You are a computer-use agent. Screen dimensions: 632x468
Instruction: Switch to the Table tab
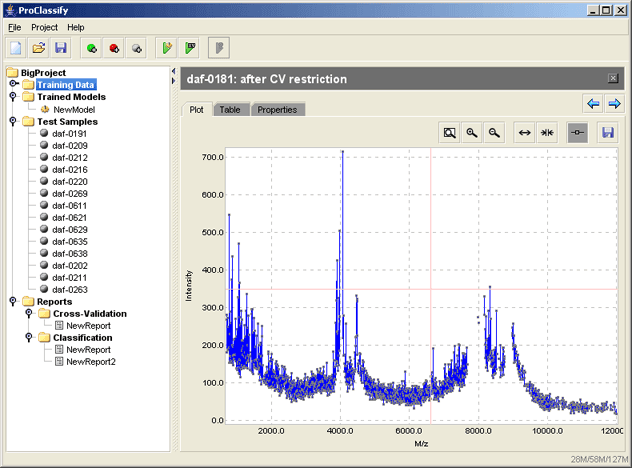(230, 110)
